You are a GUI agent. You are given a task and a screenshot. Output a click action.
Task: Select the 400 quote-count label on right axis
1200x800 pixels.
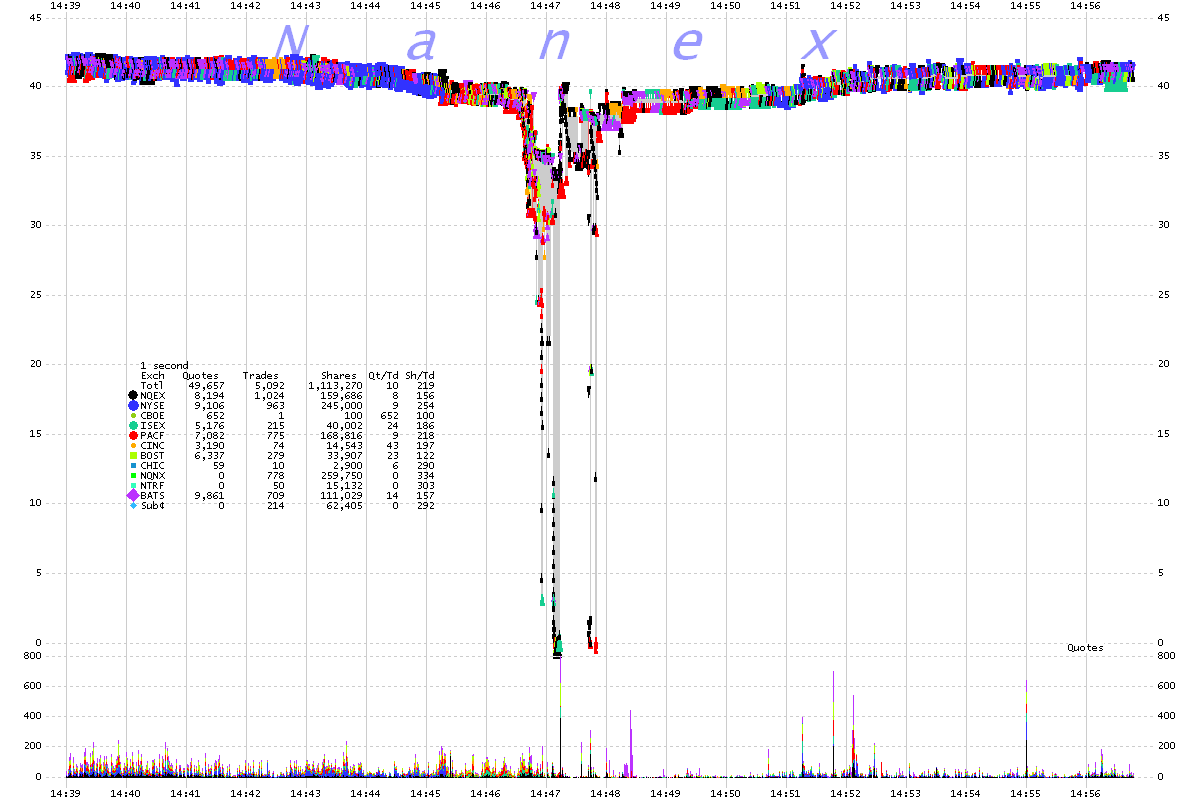click(1166, 716)
